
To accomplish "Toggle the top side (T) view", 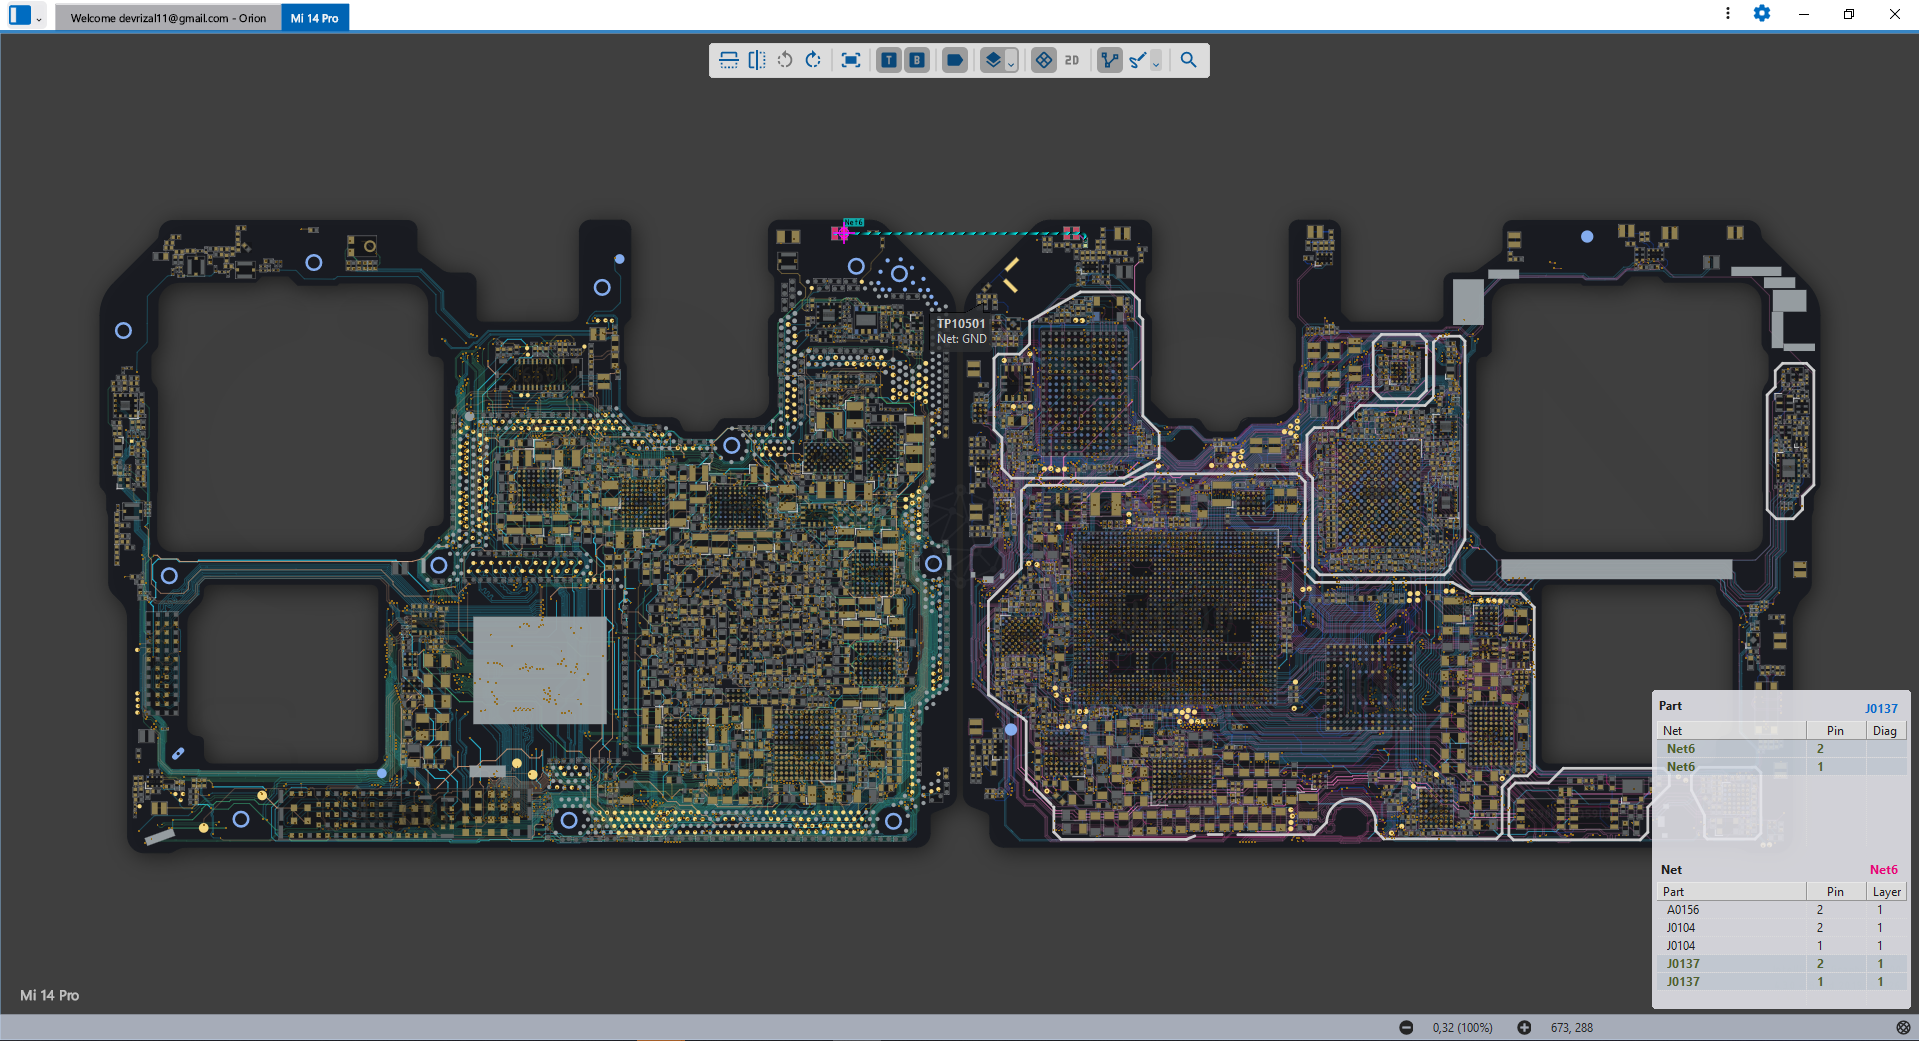I will tap(888, 60).
